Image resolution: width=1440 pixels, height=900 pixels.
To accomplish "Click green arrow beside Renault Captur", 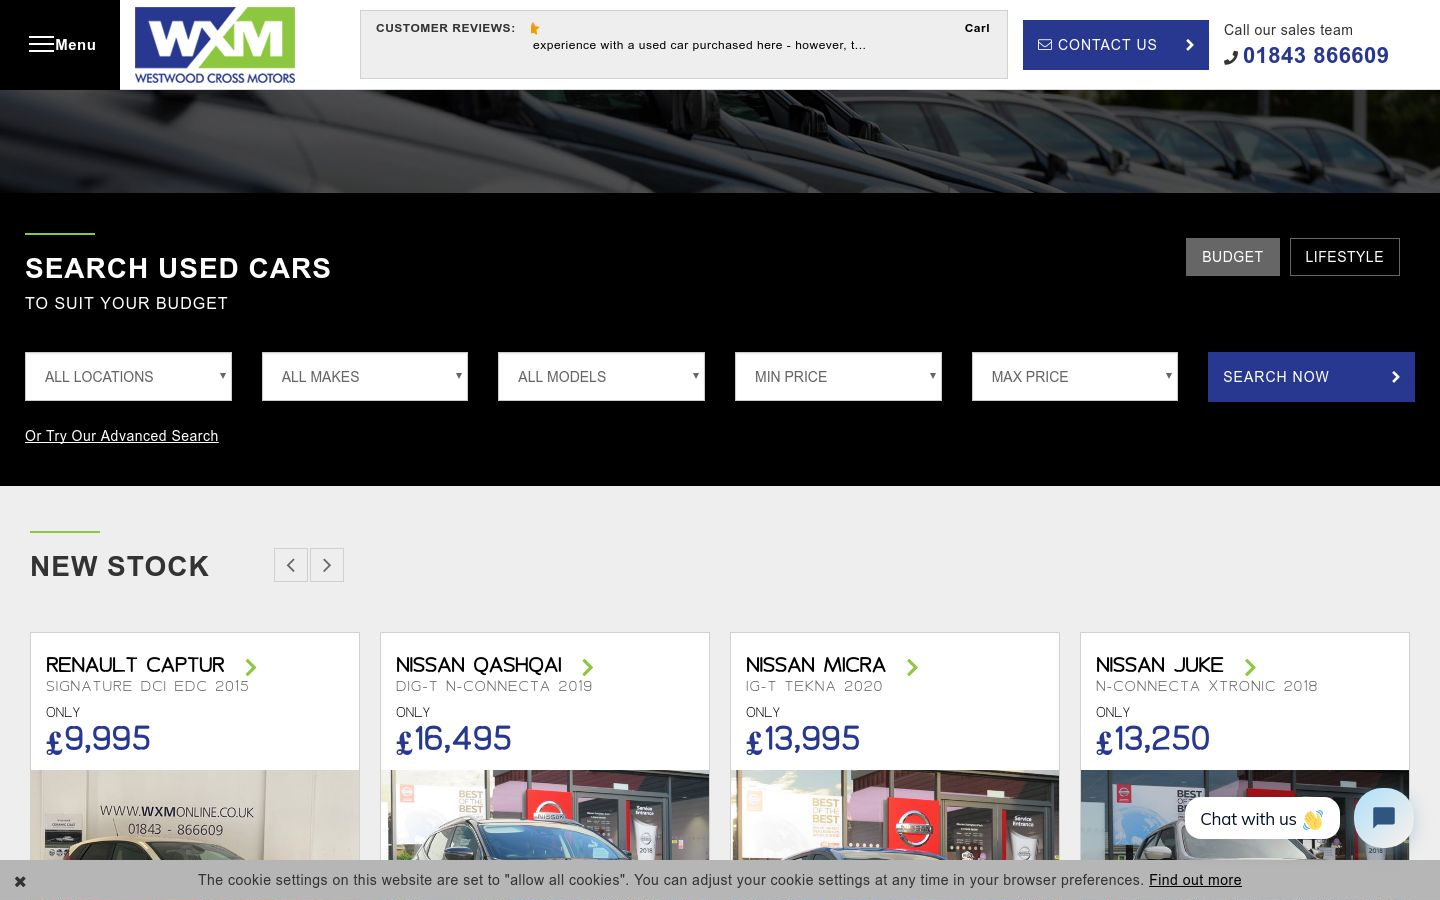I will pyautogui.click(x=251, y=667).
